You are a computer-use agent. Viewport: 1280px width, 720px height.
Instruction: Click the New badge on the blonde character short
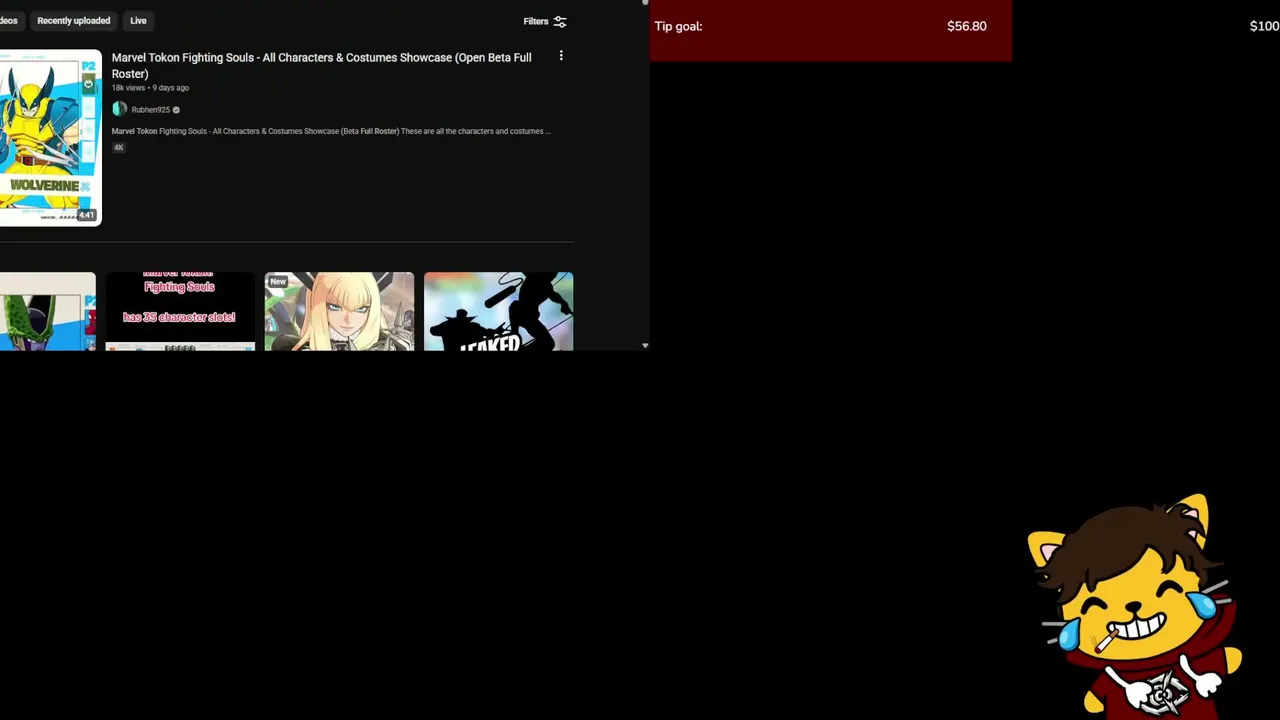coord(278,281)
